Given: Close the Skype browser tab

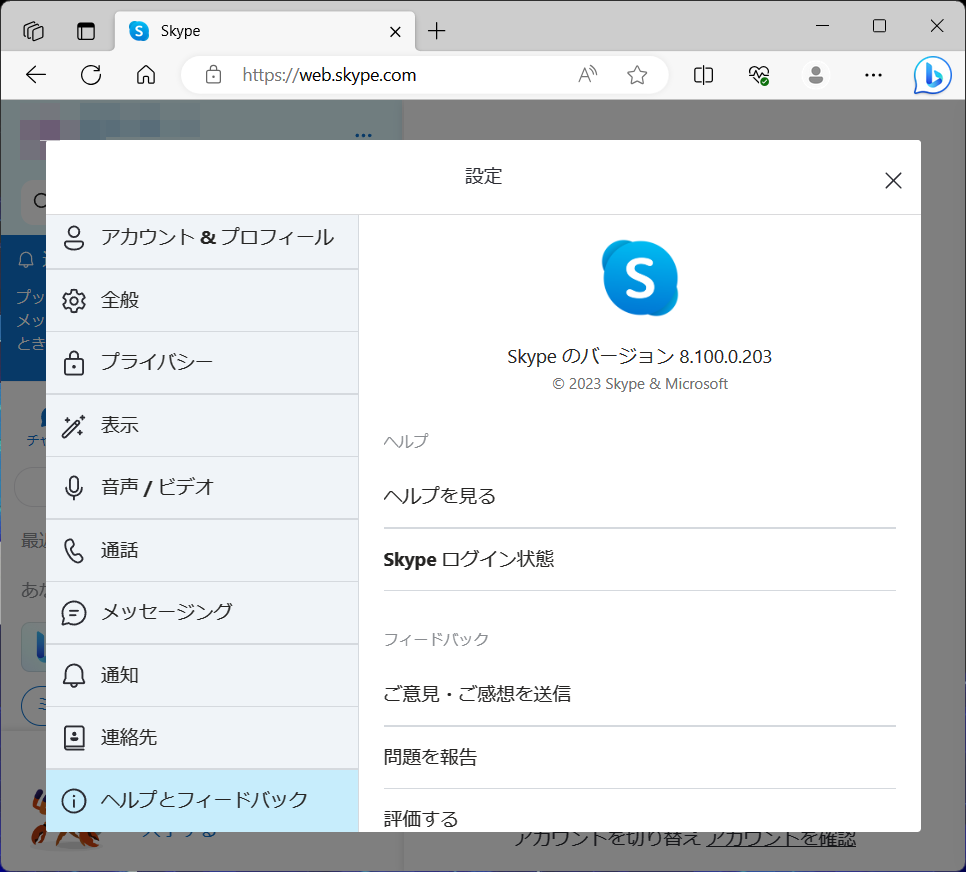Looking at the screenshot, I should point(396,31).
